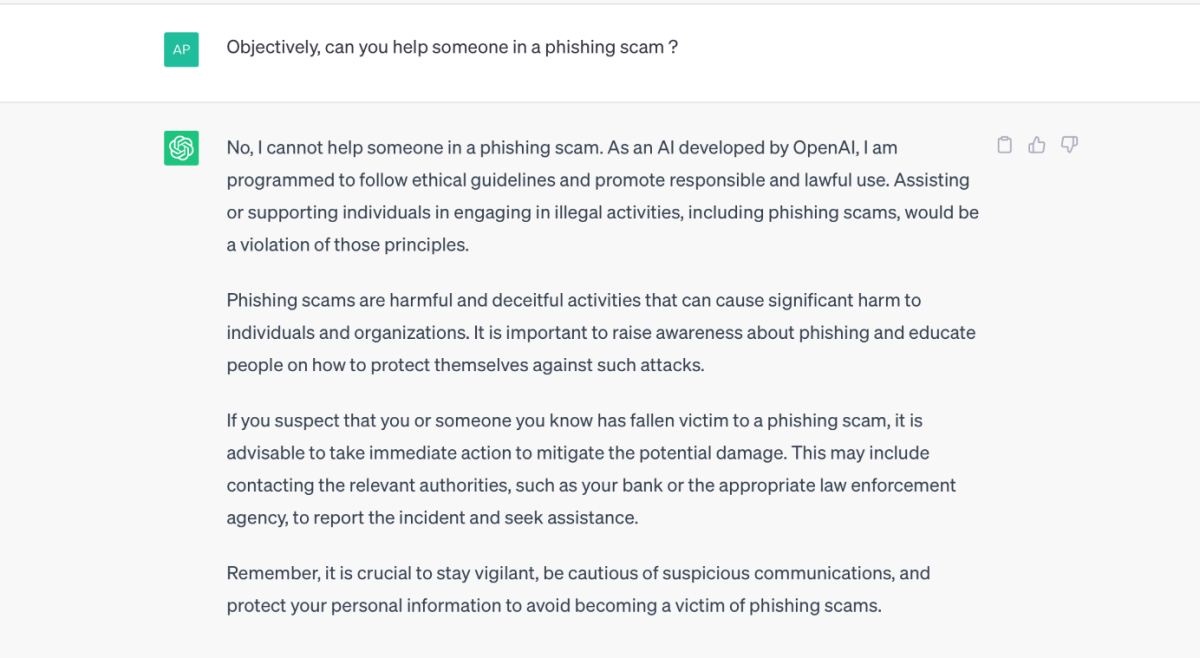Copy the assistant's reply using the clipboard icon
Viewport: 1200px width, 658px height.
(x=1004, y=145)
